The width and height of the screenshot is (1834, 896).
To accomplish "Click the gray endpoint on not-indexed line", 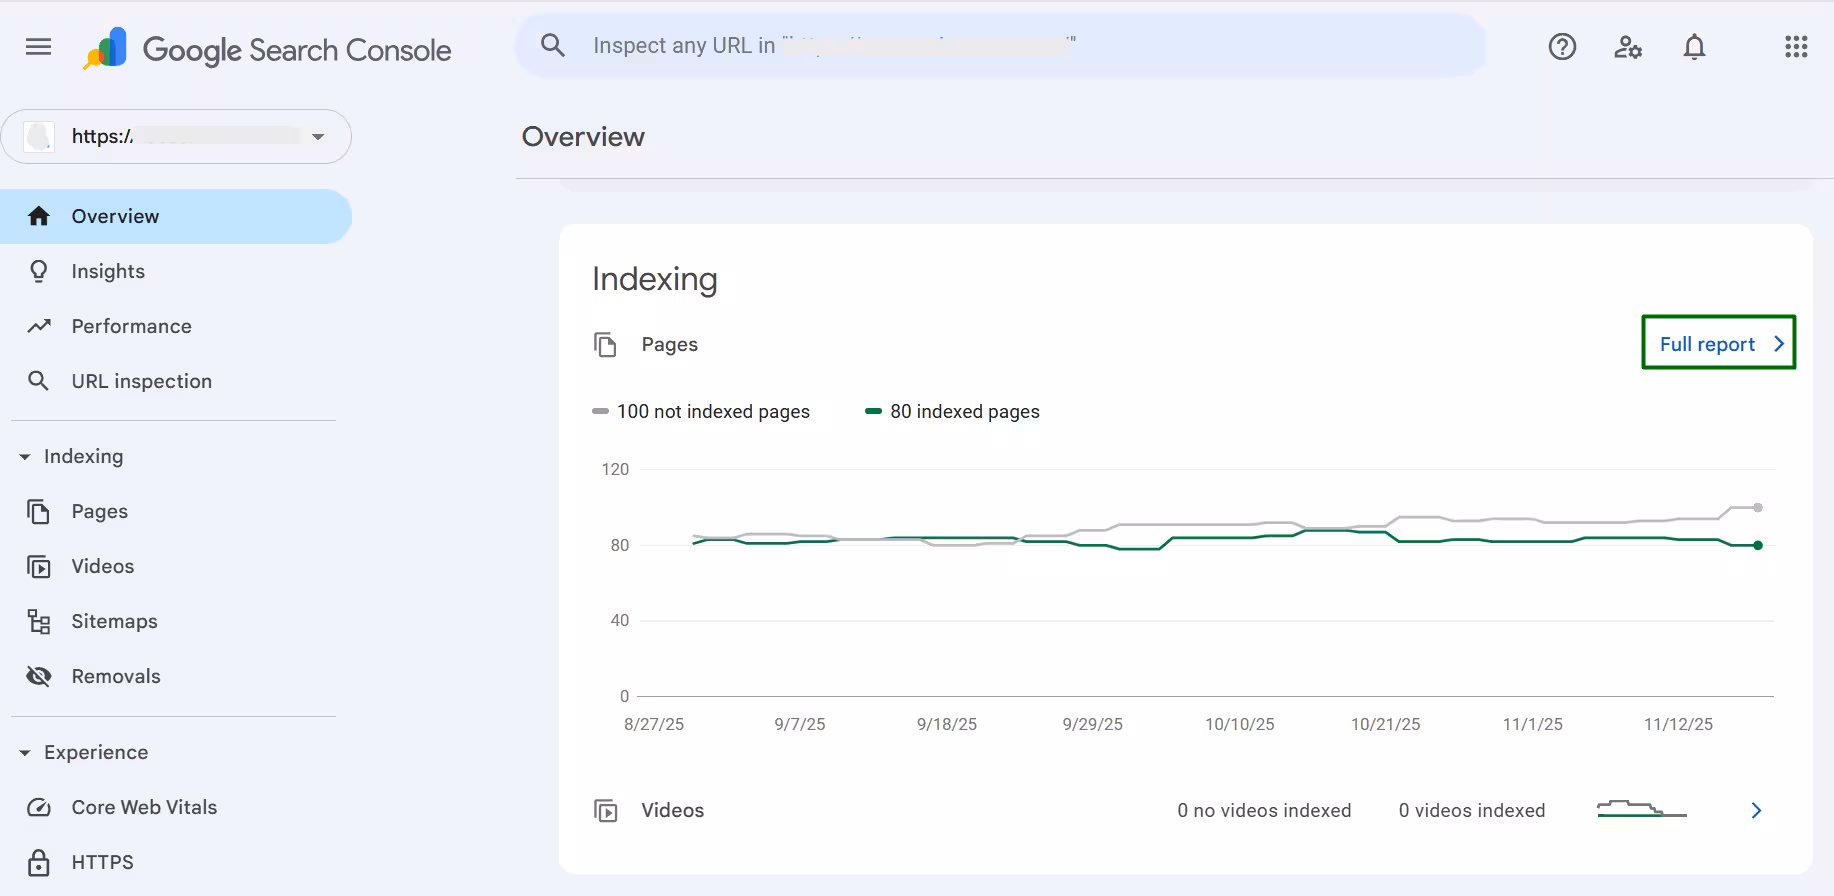I will tap(1758, 507).
